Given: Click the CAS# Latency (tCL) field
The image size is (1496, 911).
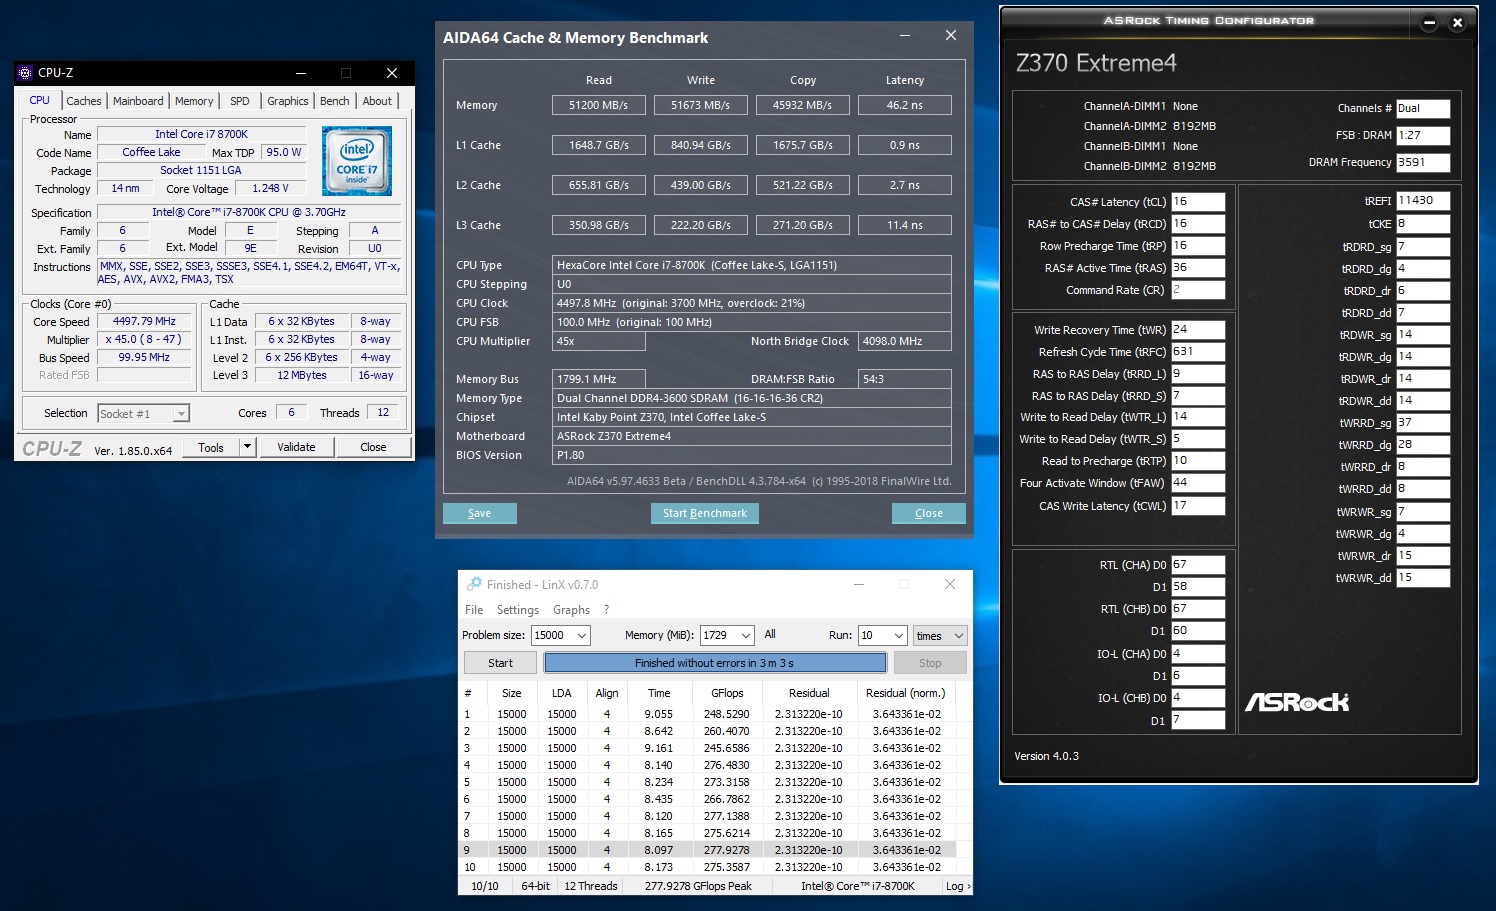Looking at the screenshot, I should pos(1198,202).
